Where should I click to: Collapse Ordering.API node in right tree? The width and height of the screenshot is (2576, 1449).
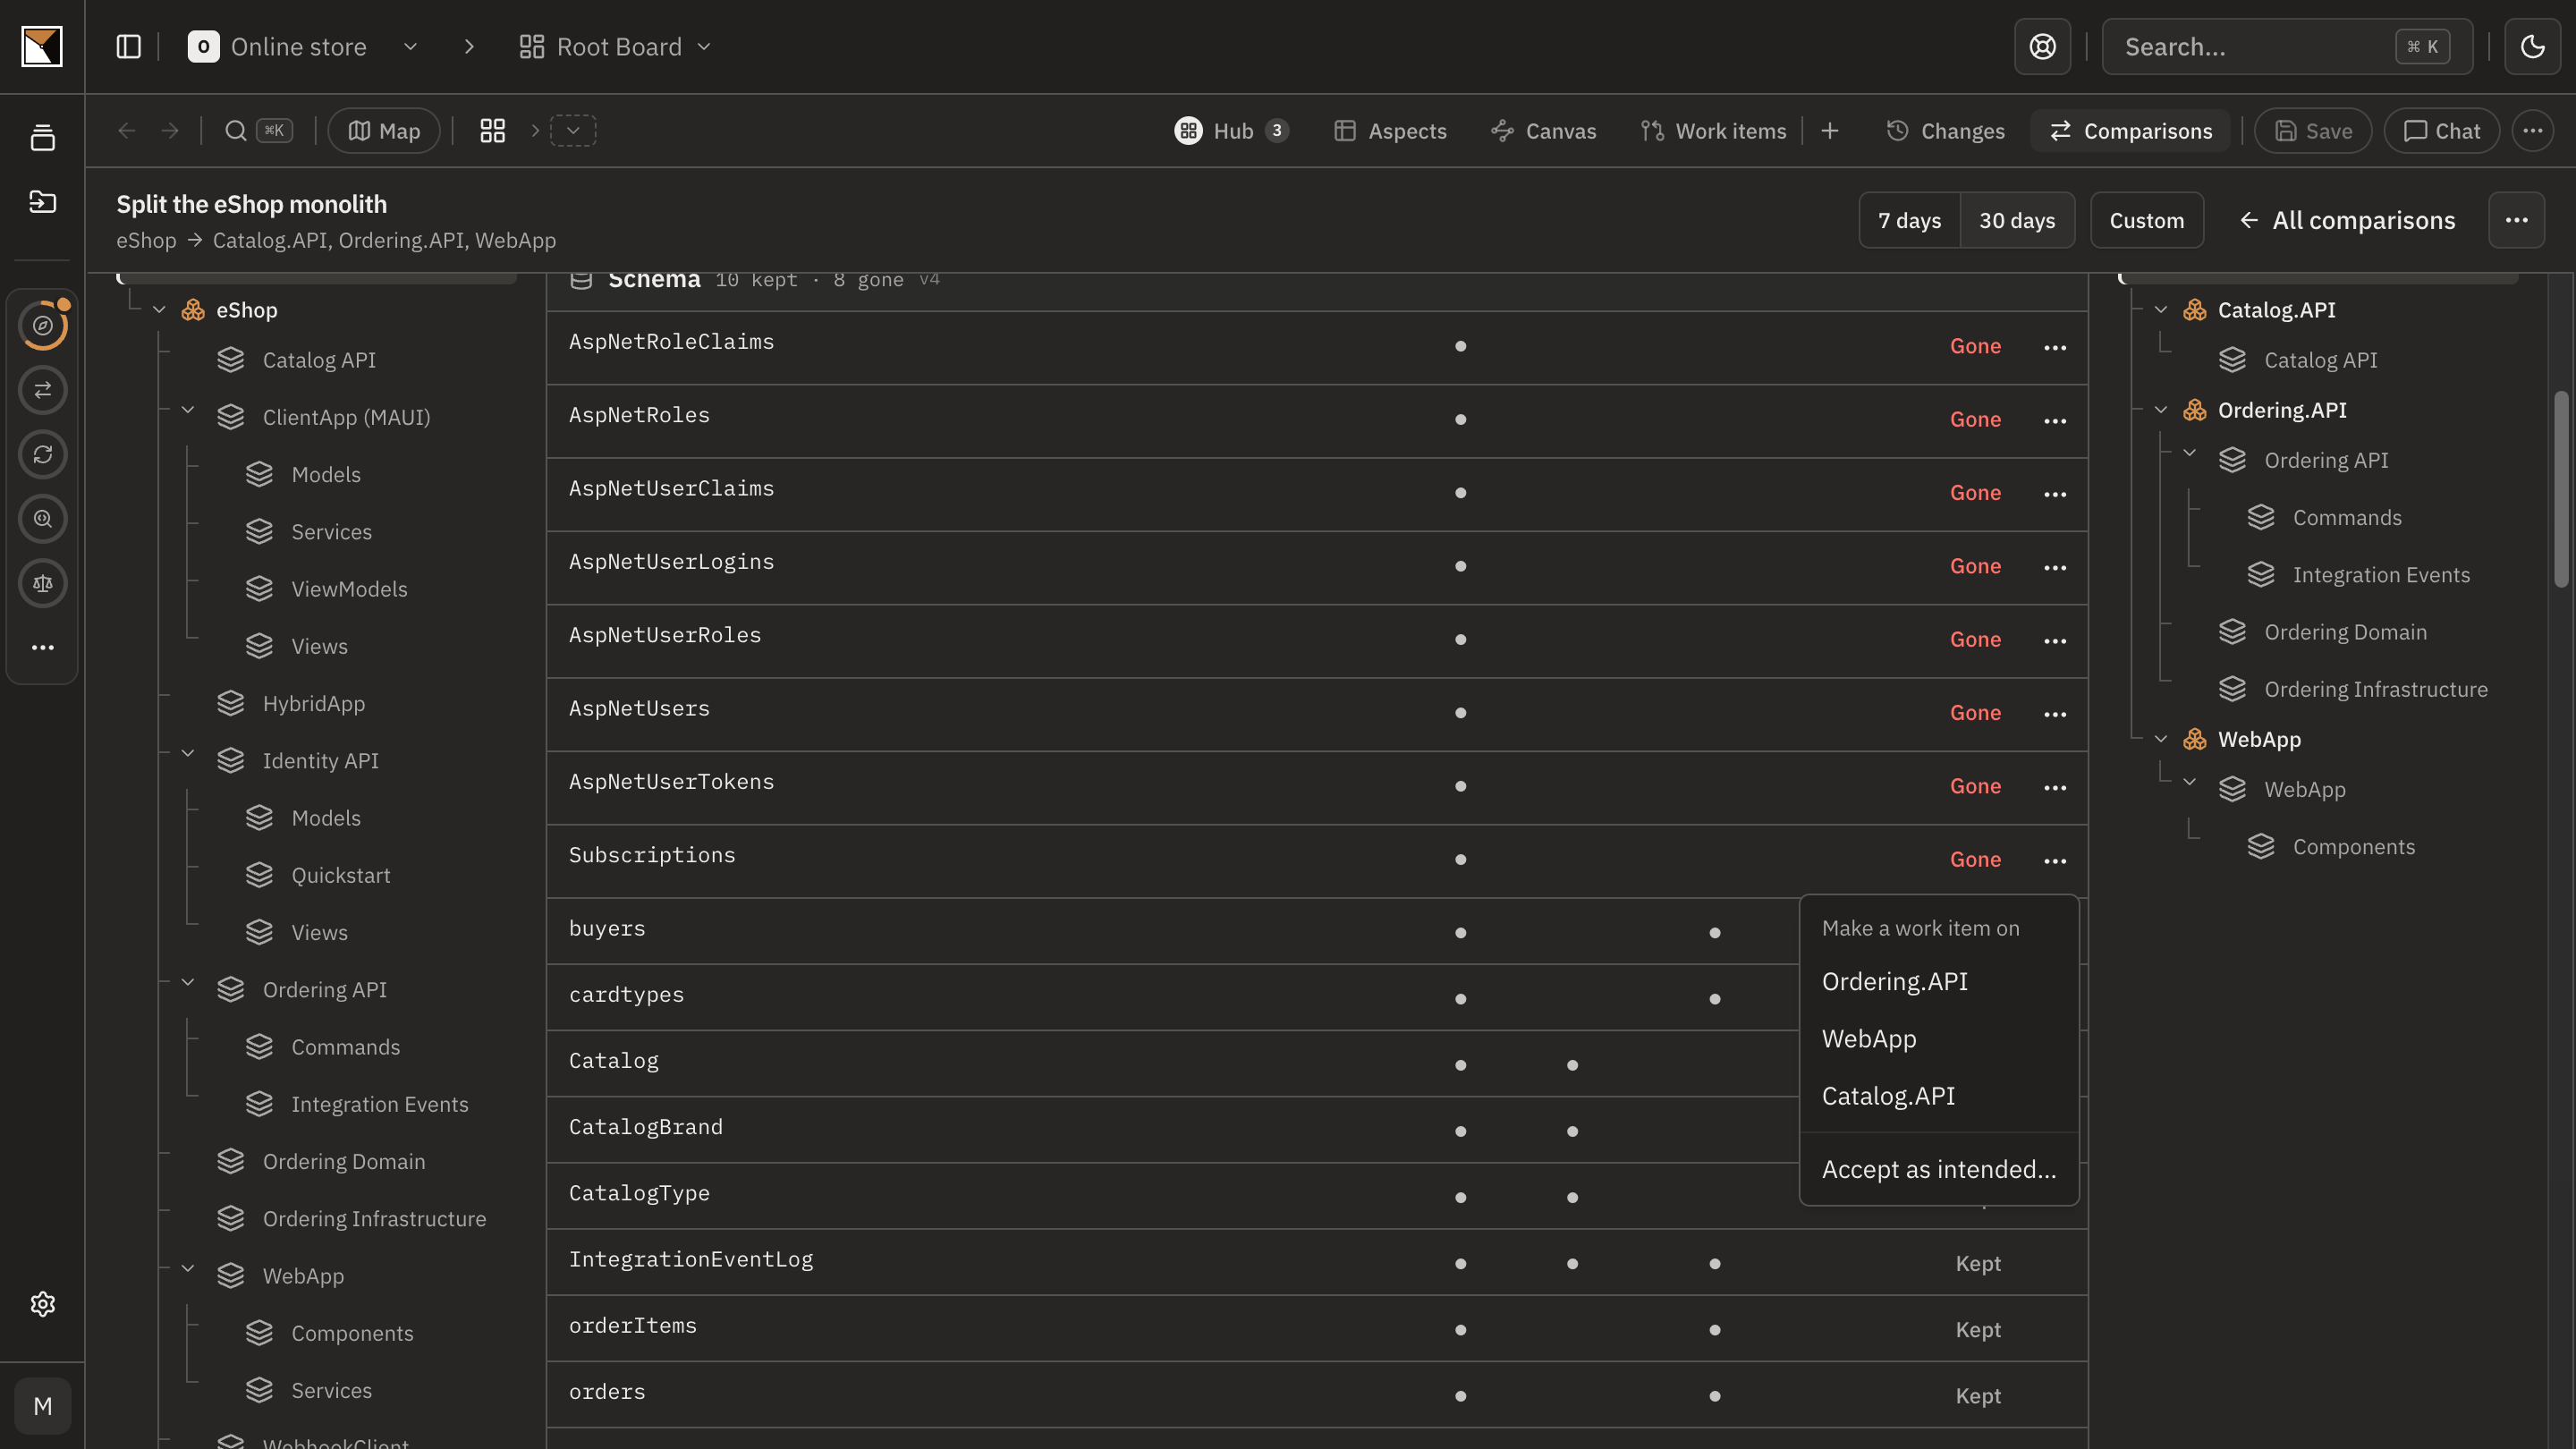pos(2160,410)
